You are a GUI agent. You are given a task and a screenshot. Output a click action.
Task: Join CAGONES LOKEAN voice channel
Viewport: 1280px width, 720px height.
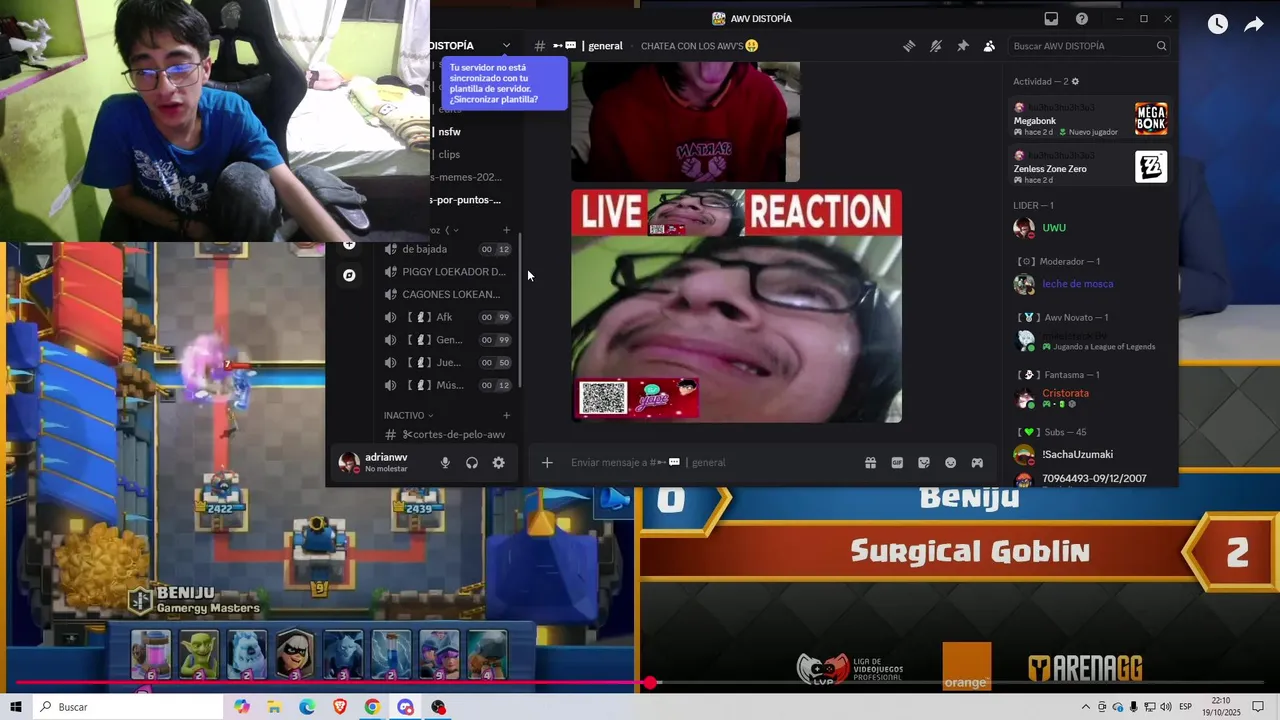(449, 295)
